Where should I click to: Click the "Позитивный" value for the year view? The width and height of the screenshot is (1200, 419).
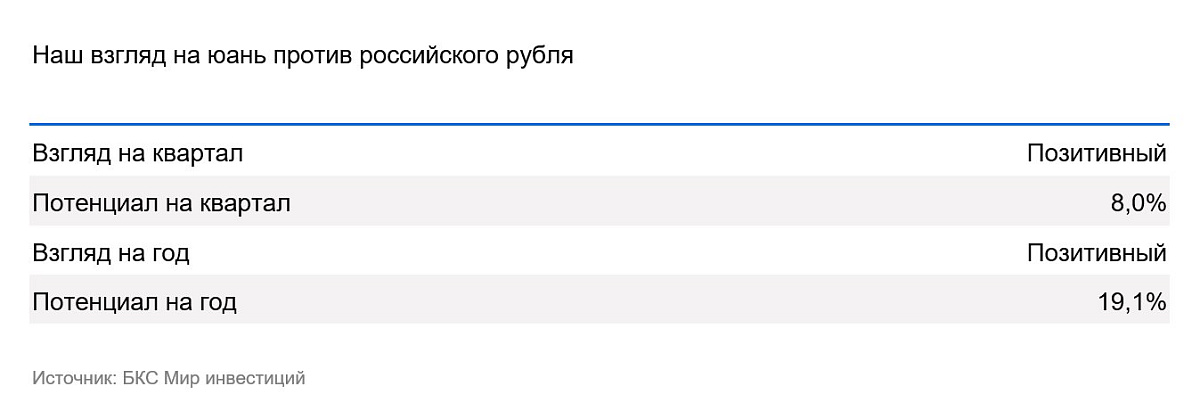point(1097,253)
